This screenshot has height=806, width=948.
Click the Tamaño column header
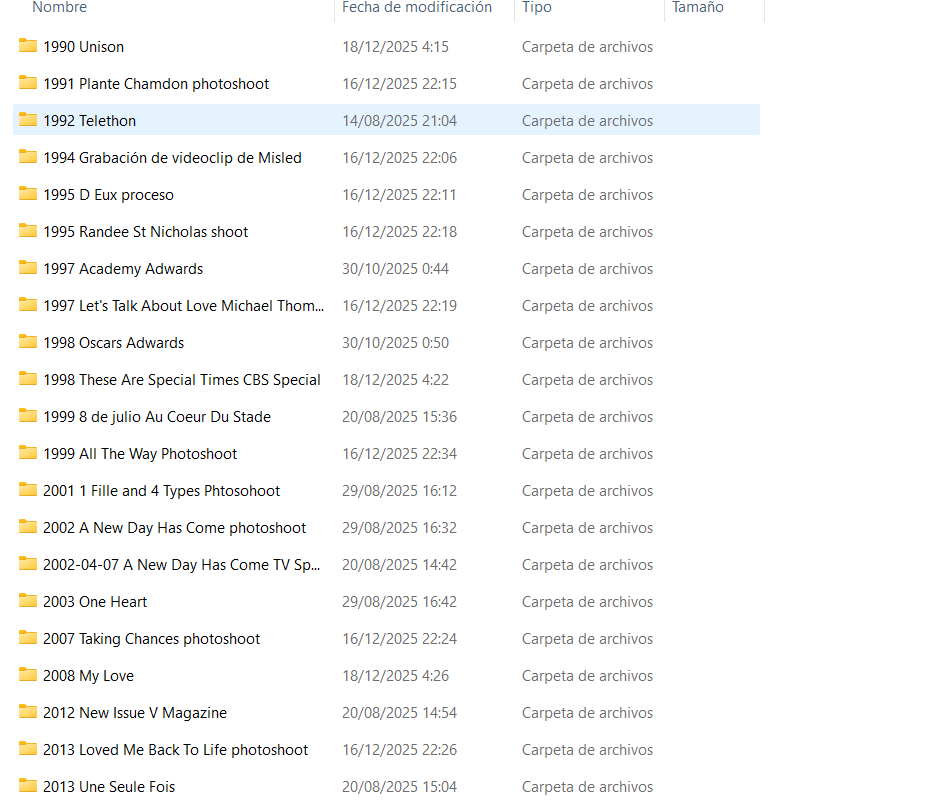tap(698, 8)
